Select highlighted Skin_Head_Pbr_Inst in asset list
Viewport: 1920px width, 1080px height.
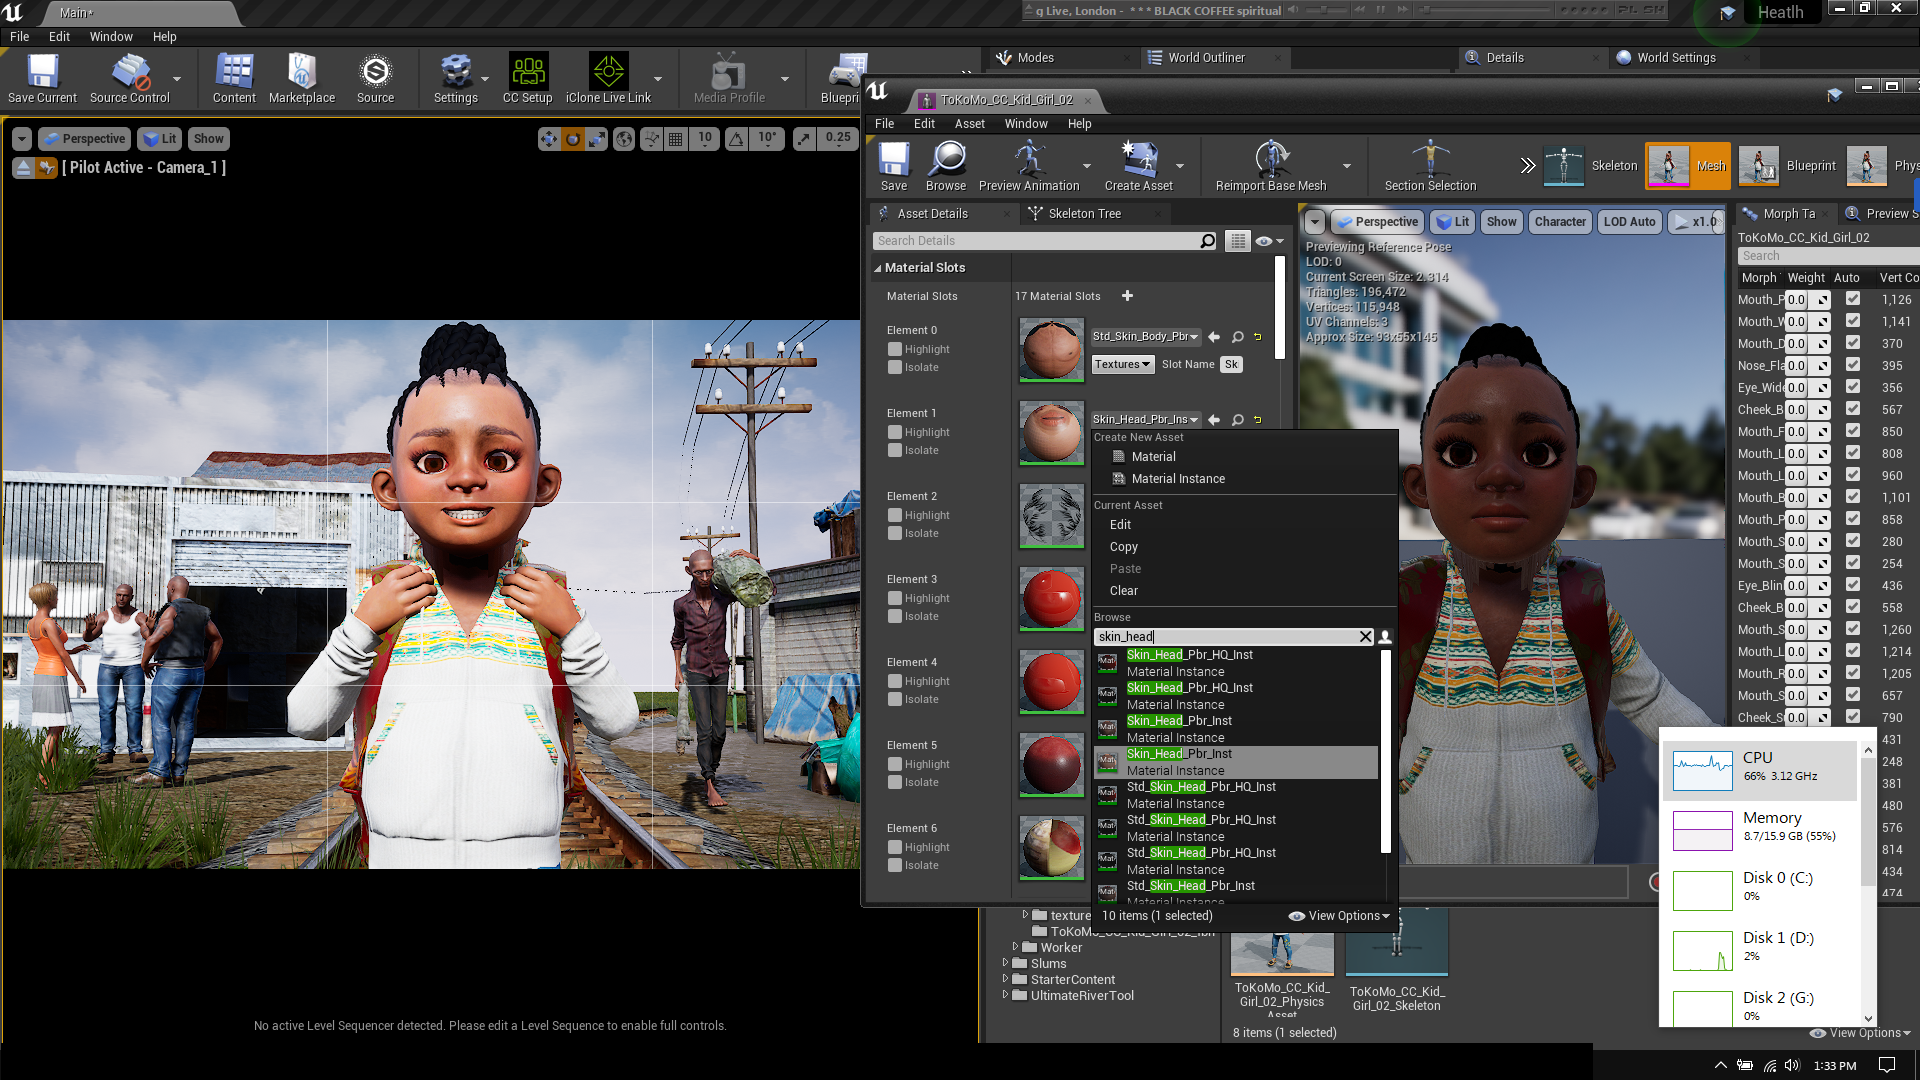[1236, 762]
